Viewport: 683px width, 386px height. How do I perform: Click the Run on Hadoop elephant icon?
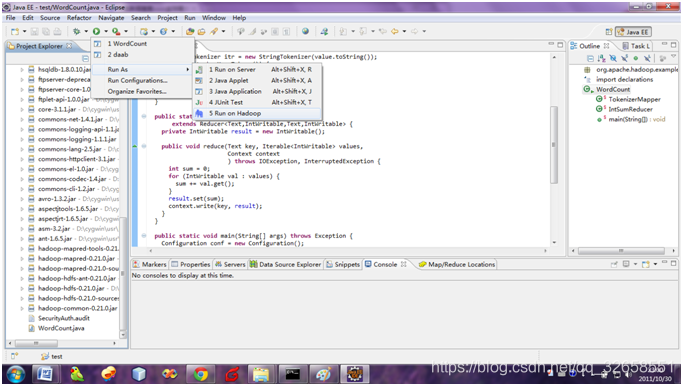[199, 113]
